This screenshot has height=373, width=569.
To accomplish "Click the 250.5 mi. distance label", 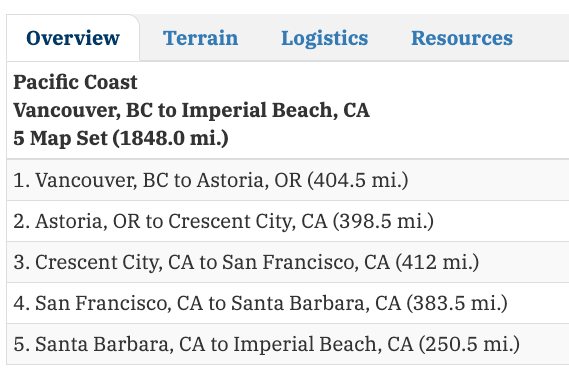I will click(x=469, y=344).
